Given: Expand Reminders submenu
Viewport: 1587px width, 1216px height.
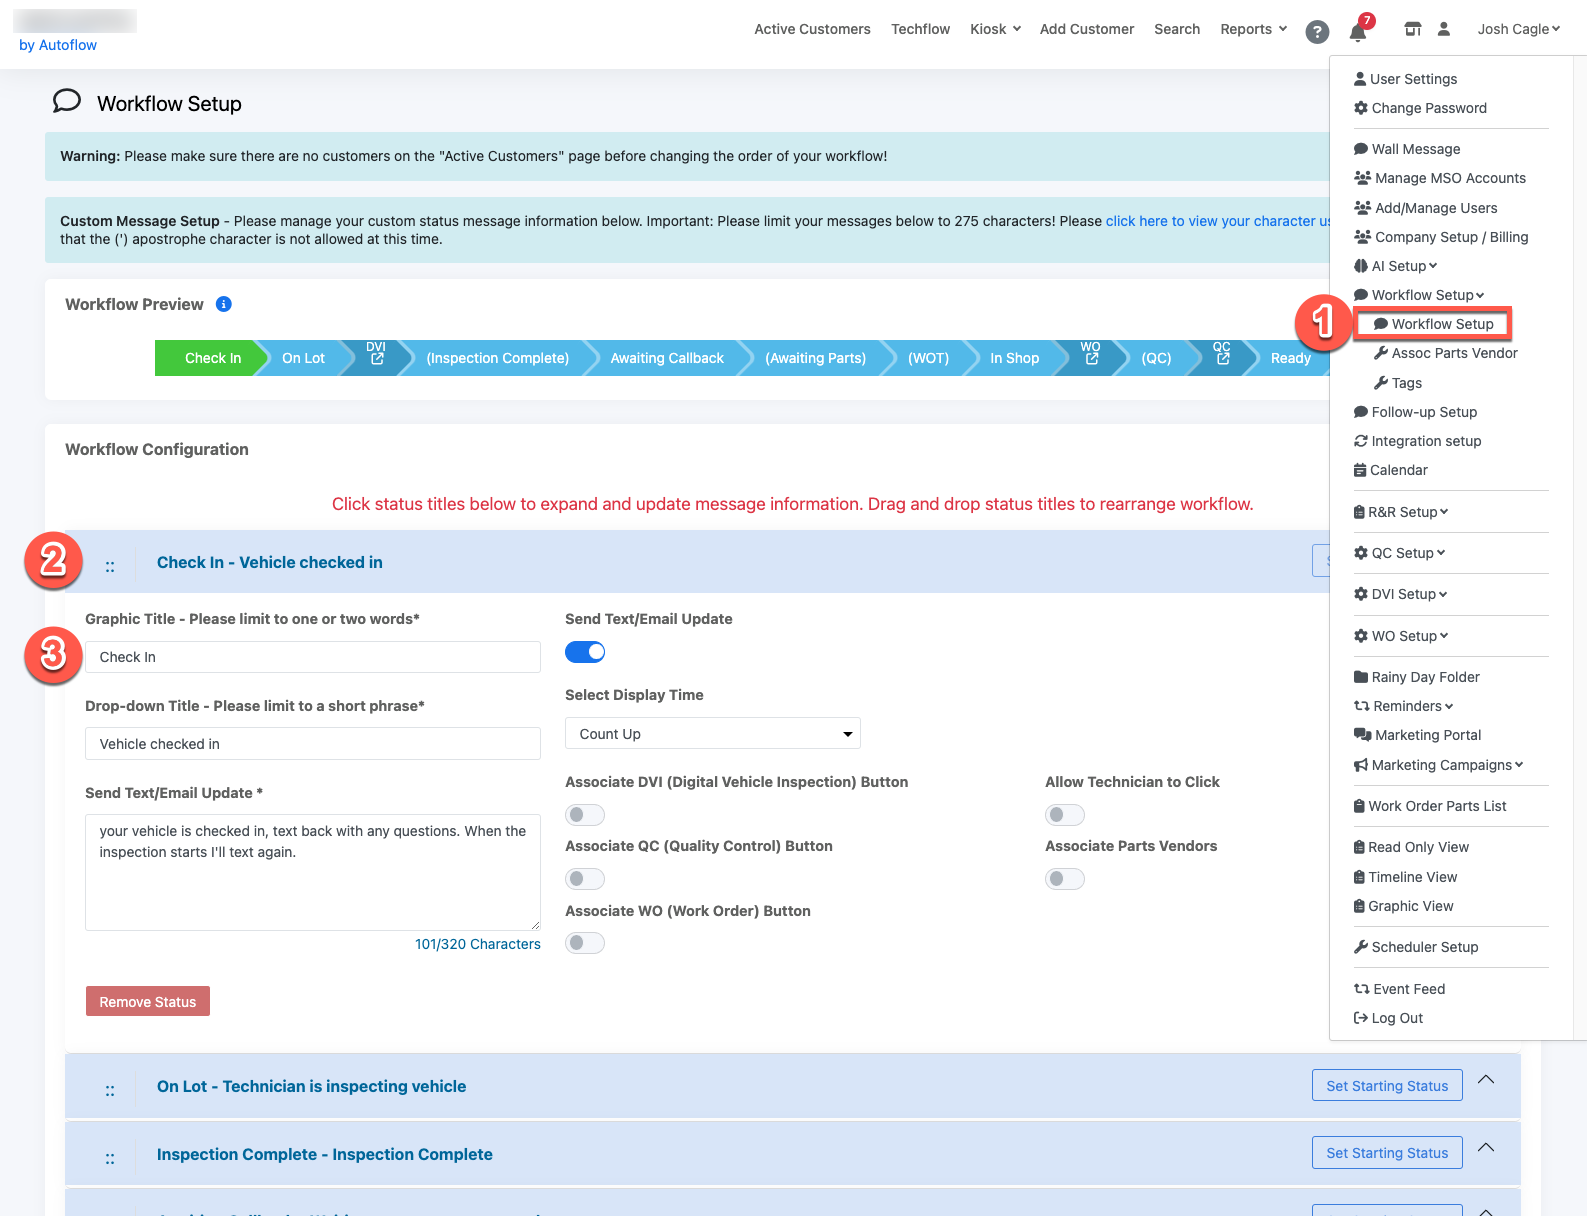Looking at the screenshot, I should click(1403, 706).
